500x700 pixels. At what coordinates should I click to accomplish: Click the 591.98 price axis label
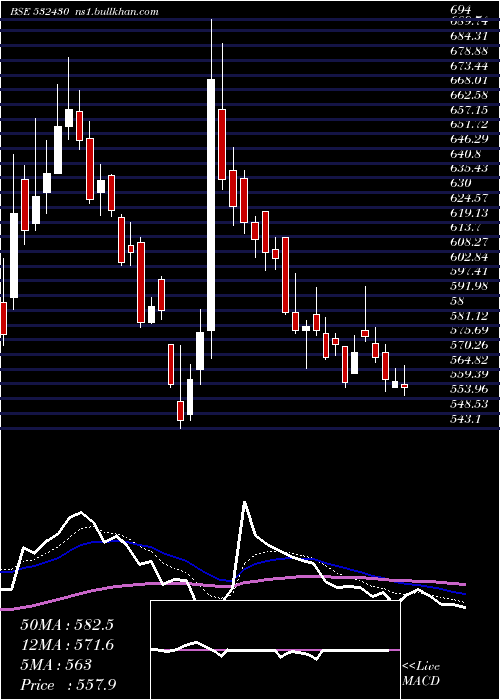coord(469,286)
